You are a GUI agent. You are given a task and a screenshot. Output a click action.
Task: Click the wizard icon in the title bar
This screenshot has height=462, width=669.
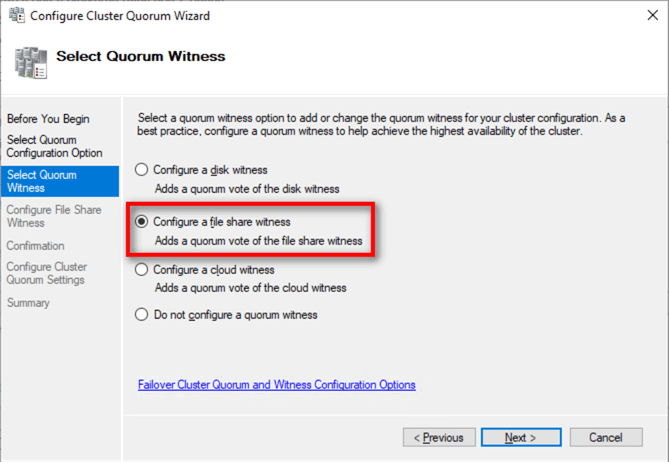coord(17,16)
